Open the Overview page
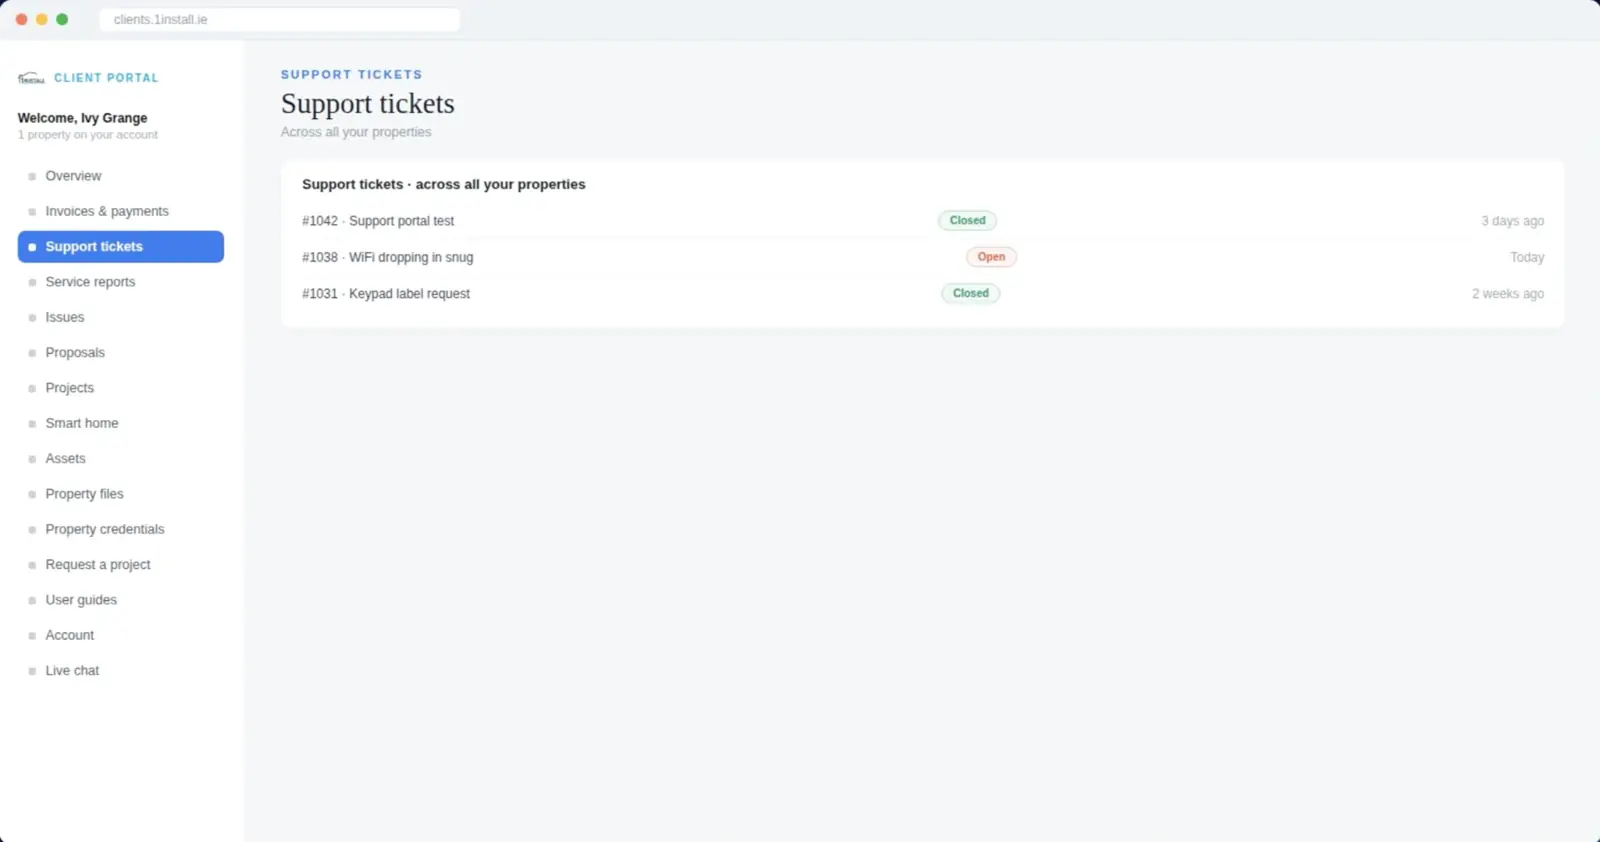 [121, 176]
